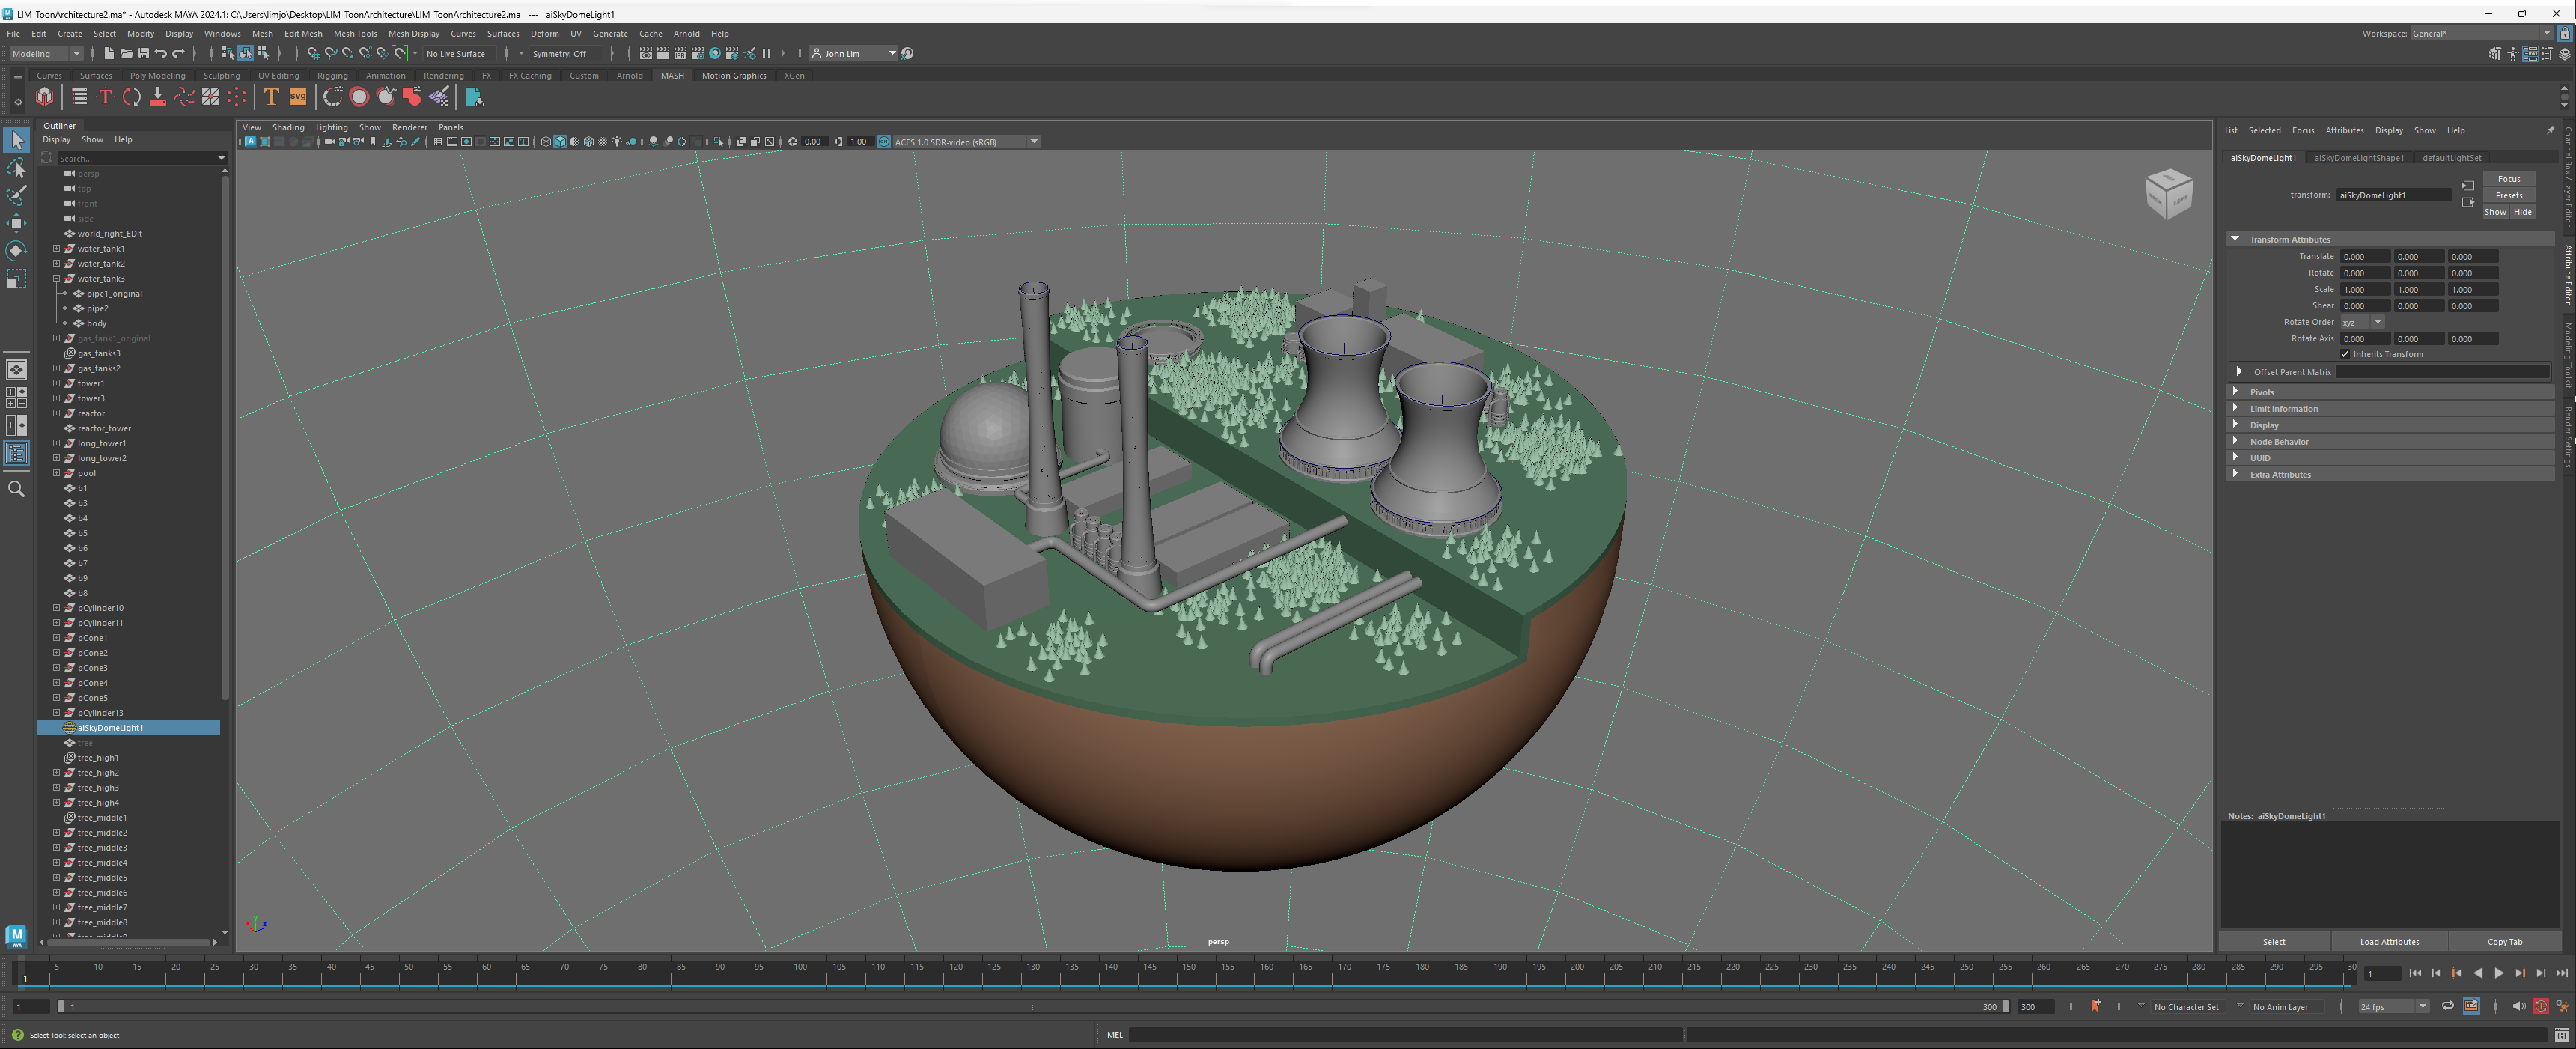Toggle Use All Lights bulb in viewport toolbar

(x=617, y=142)
